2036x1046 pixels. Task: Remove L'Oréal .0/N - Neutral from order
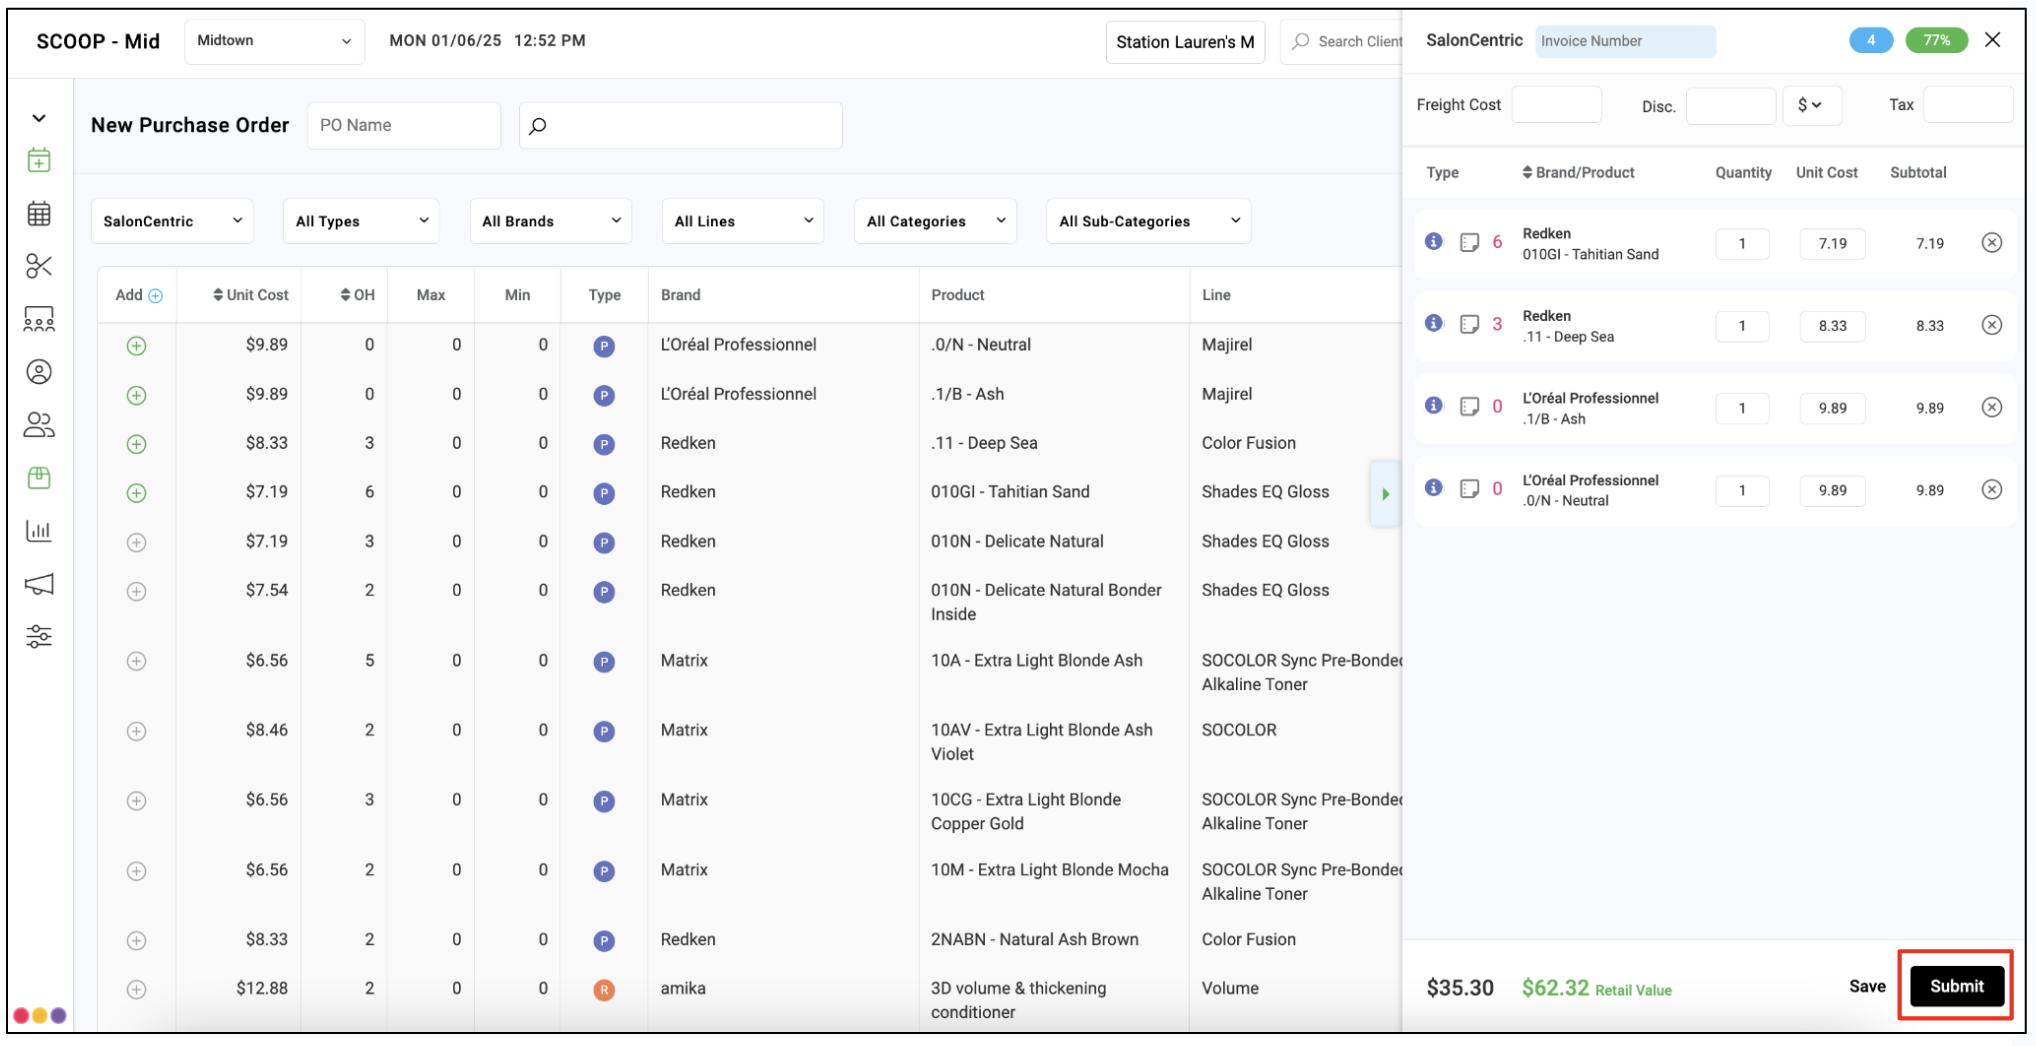[x=1992, y=489]
